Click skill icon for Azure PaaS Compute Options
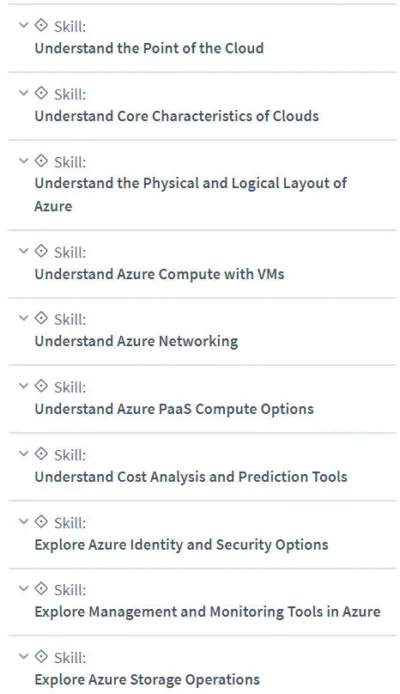400x694 pixels. (41, 386)
